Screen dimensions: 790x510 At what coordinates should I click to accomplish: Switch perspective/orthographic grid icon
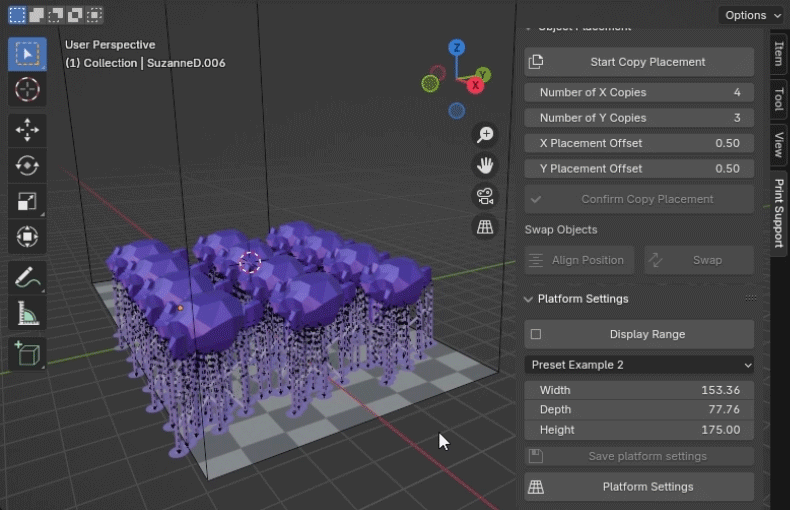pyautogui.click(x=485, y=227)
